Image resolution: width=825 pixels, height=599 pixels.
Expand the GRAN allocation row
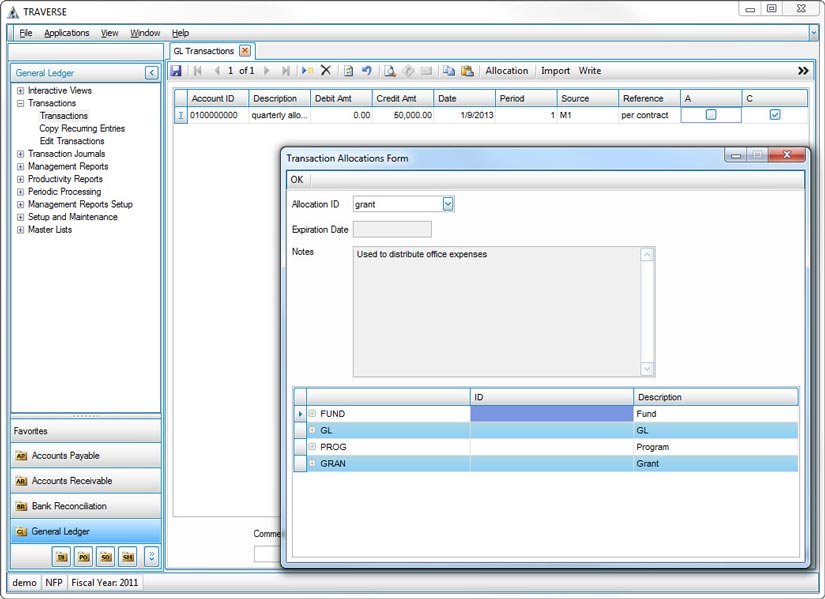312,463
